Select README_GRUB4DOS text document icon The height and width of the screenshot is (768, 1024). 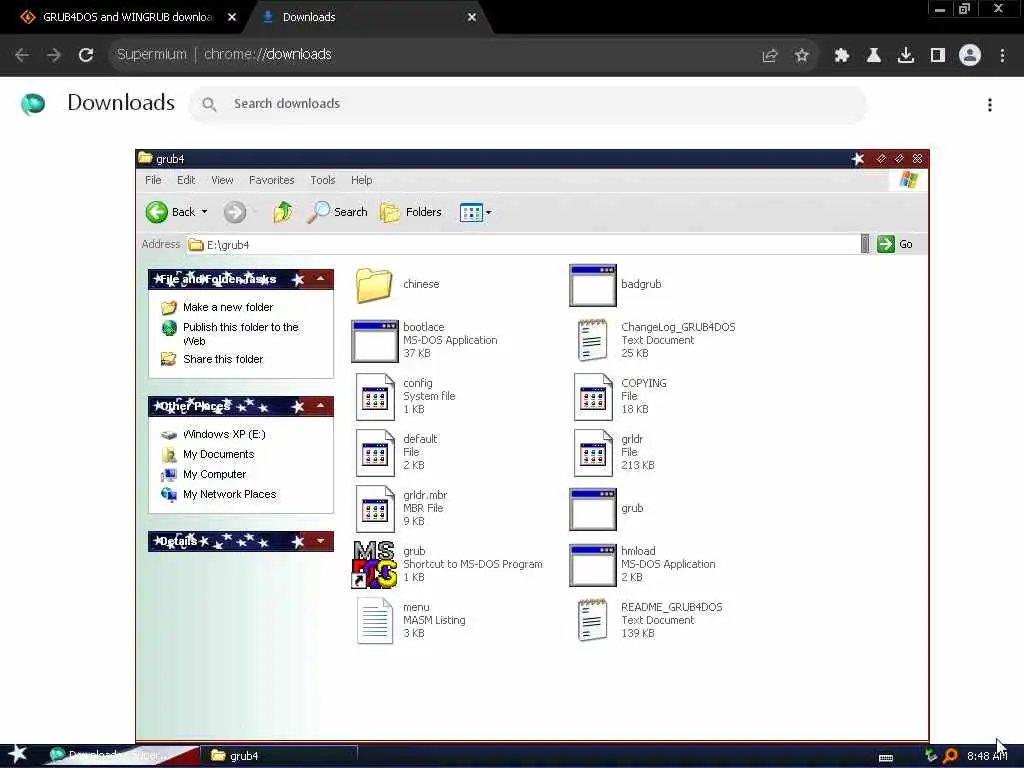(592, 620)
